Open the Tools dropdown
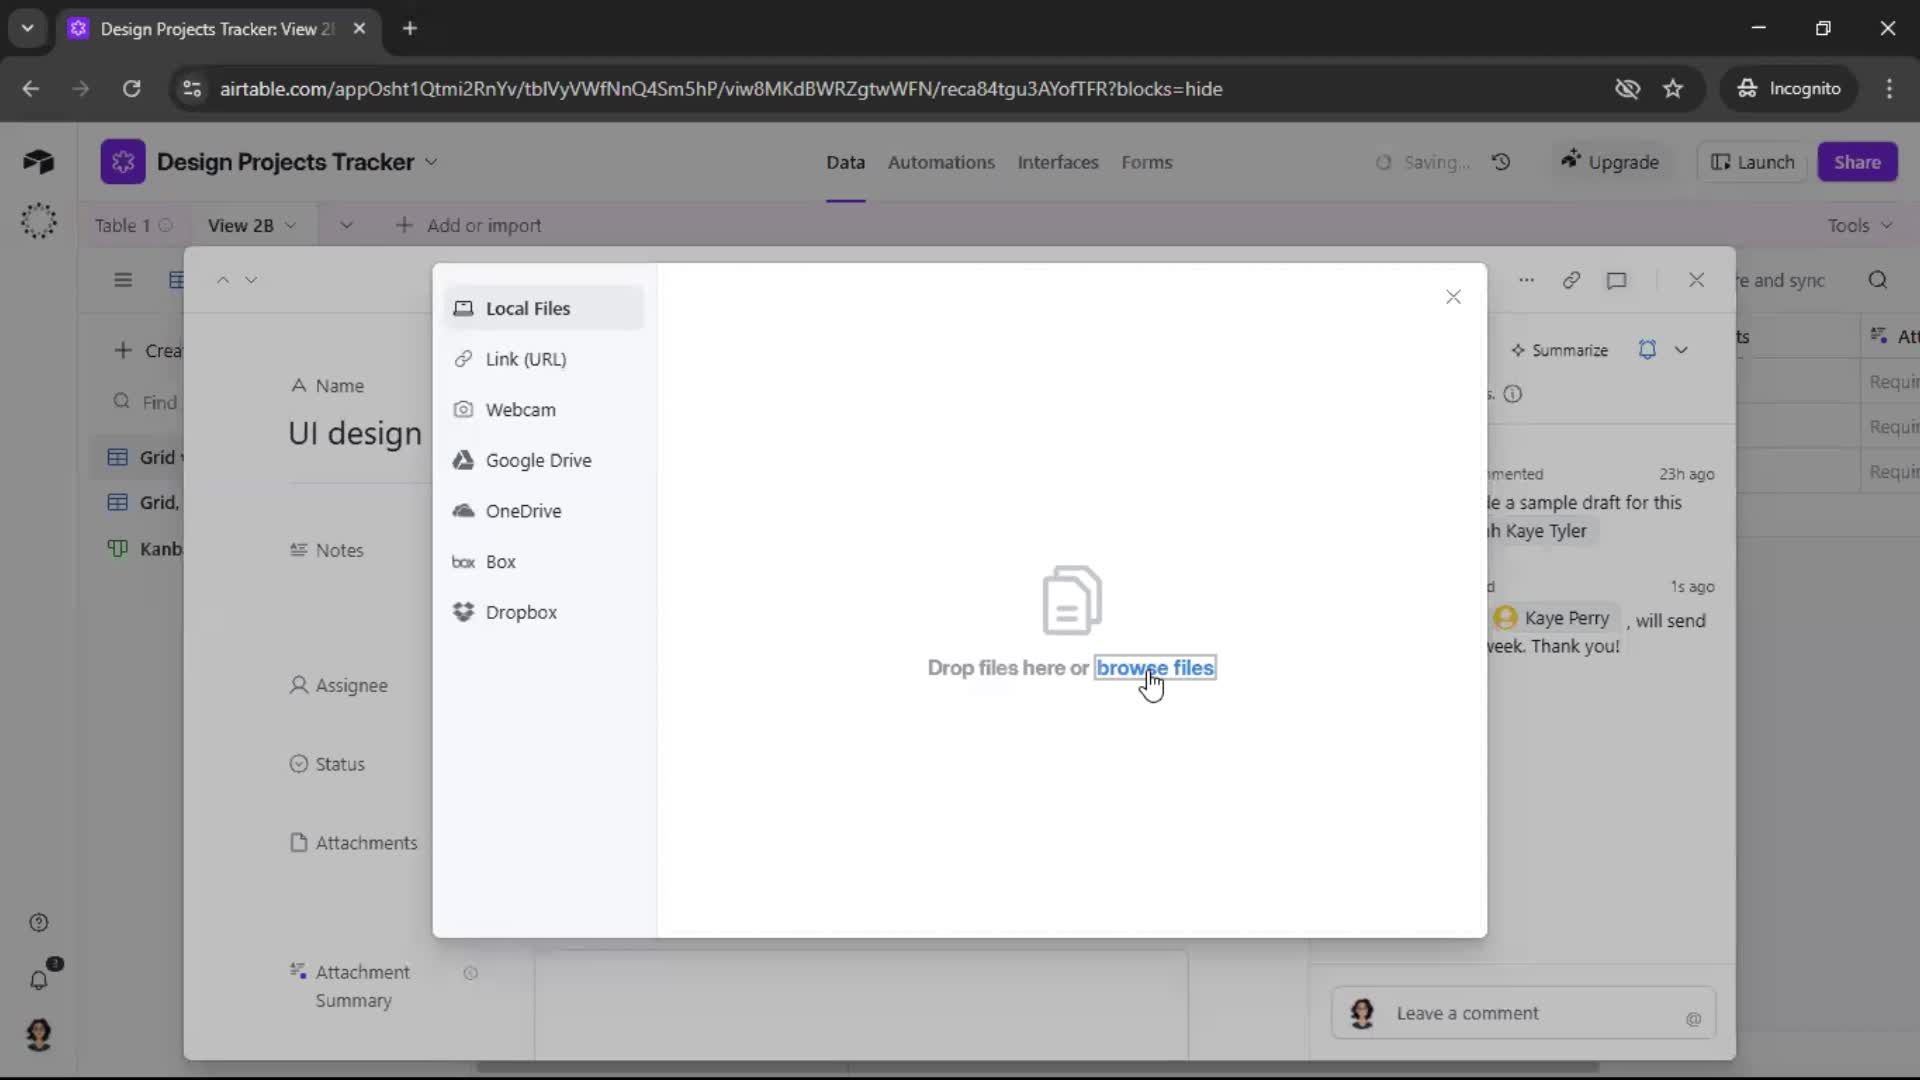The height and width of the screenshot is (1080, 1920). [x=1860, y=226]
